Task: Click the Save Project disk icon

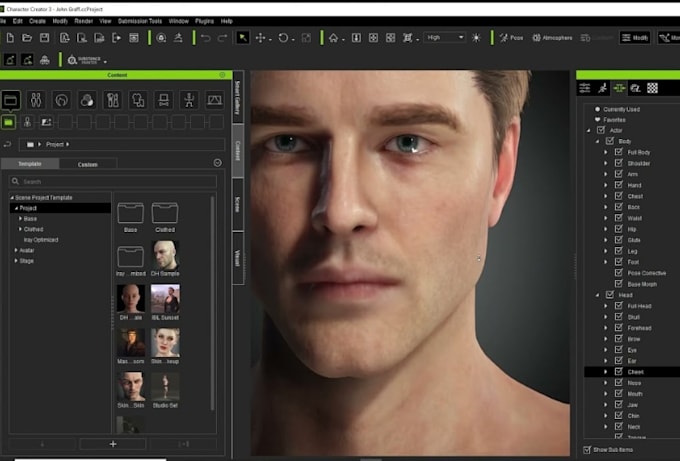Action: pos(44,38)
